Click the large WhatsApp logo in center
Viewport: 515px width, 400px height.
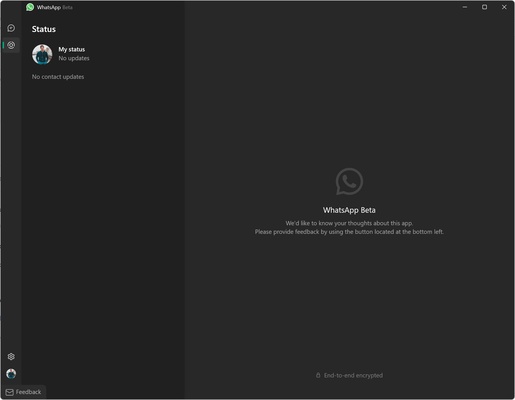click(349, 181)
